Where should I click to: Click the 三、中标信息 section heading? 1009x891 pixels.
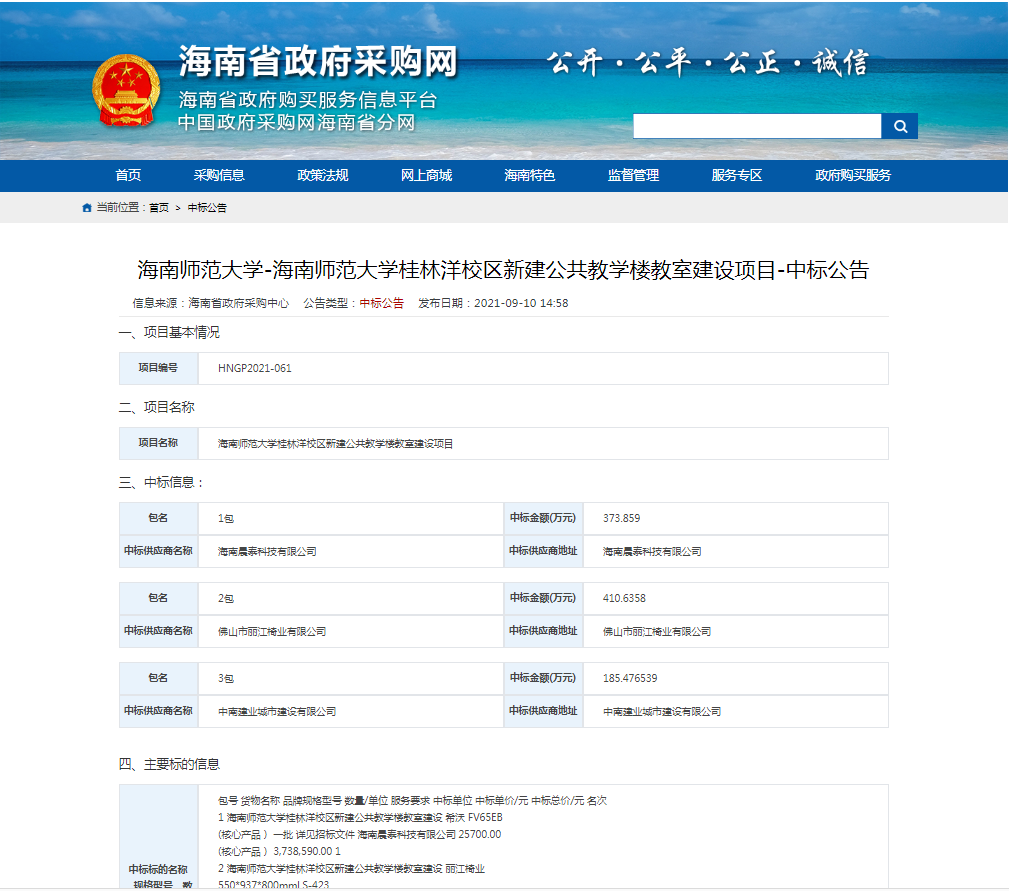click(161, 482)
